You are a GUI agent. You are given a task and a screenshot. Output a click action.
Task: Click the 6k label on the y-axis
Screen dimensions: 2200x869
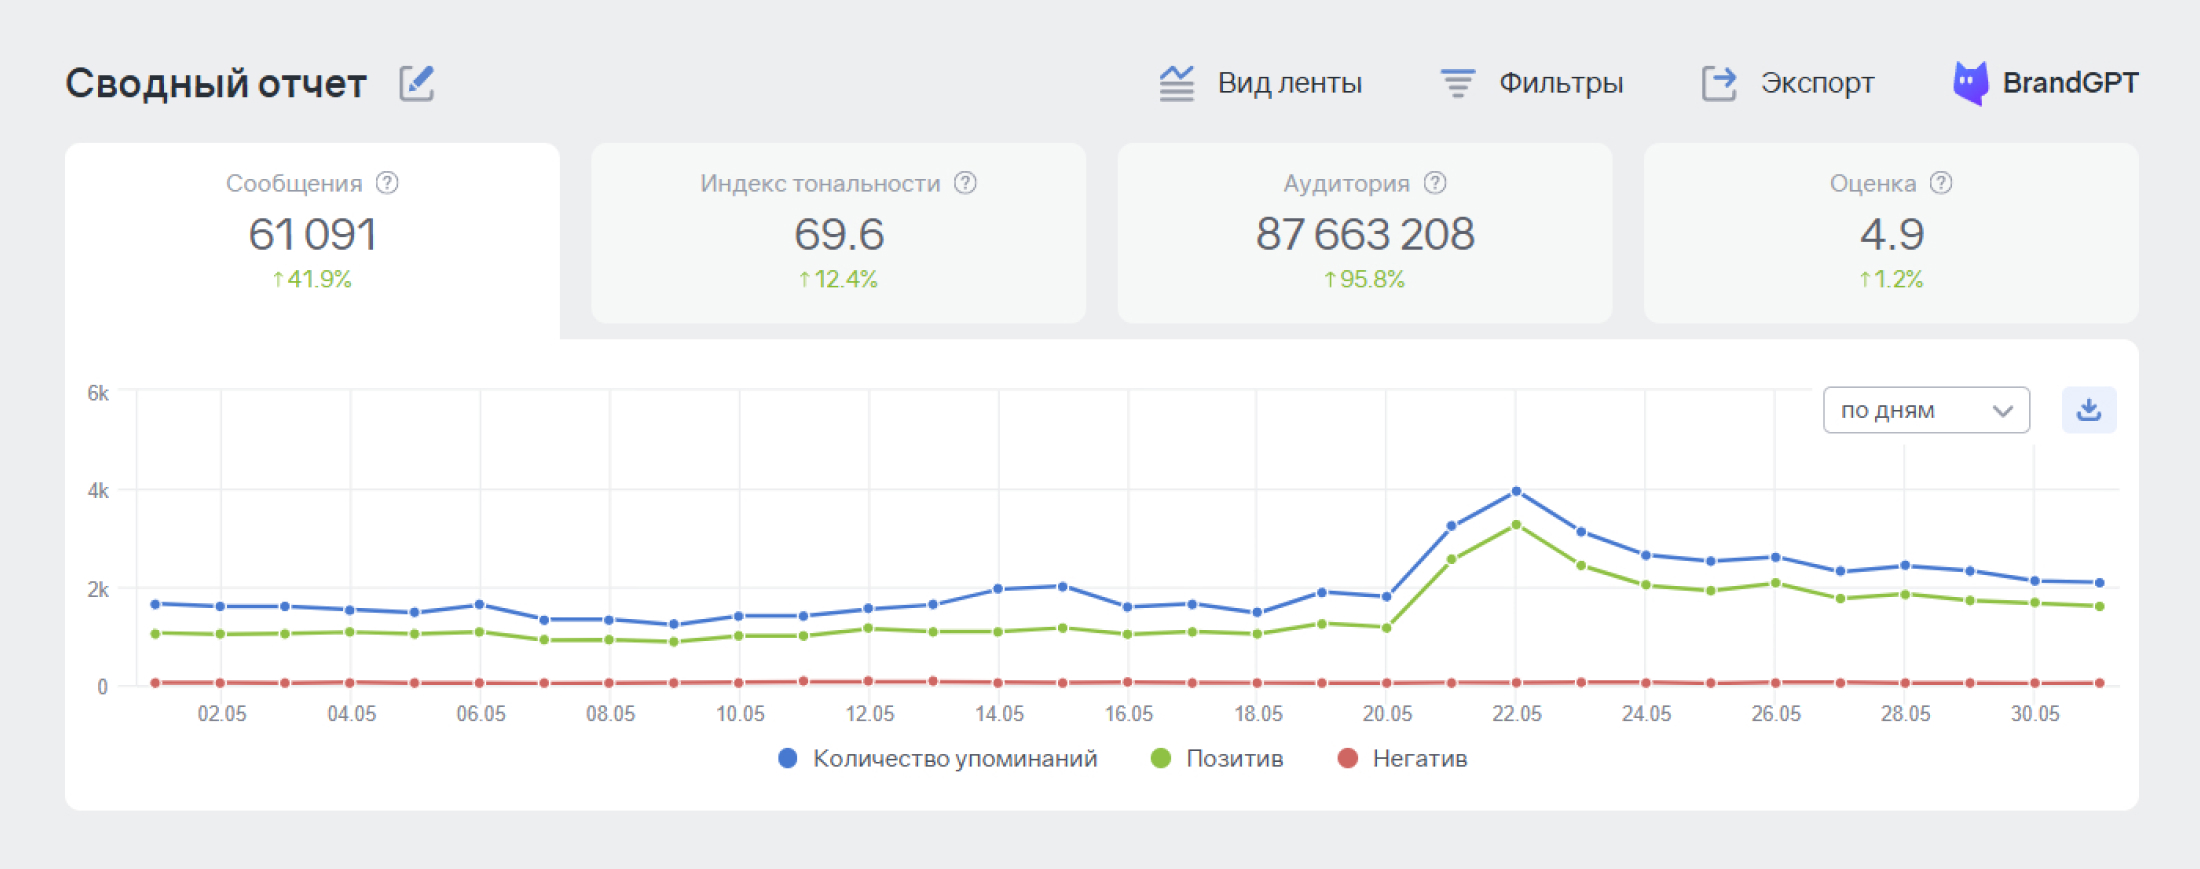(98, 393)
